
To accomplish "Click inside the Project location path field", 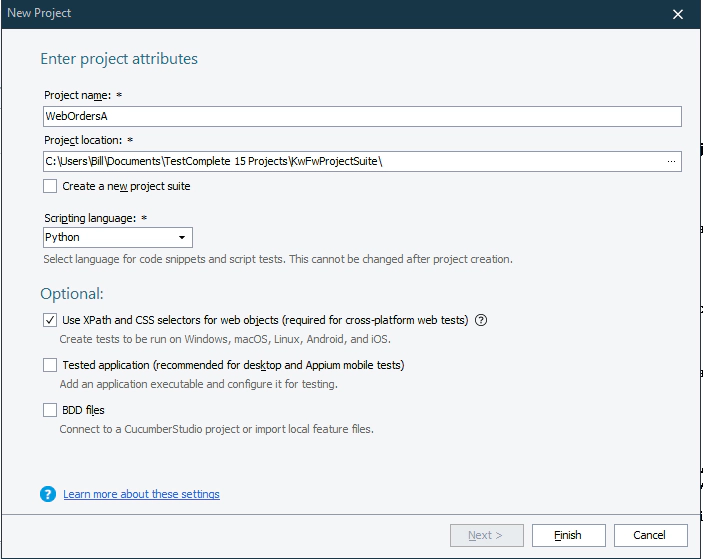I will pos(350,161).
